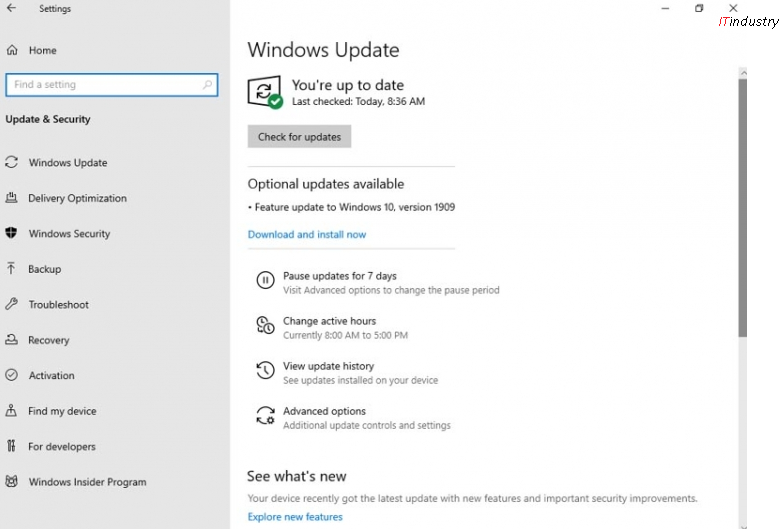Click 'Visit Advanced options to change the pause period'

[x=391, y=290]
